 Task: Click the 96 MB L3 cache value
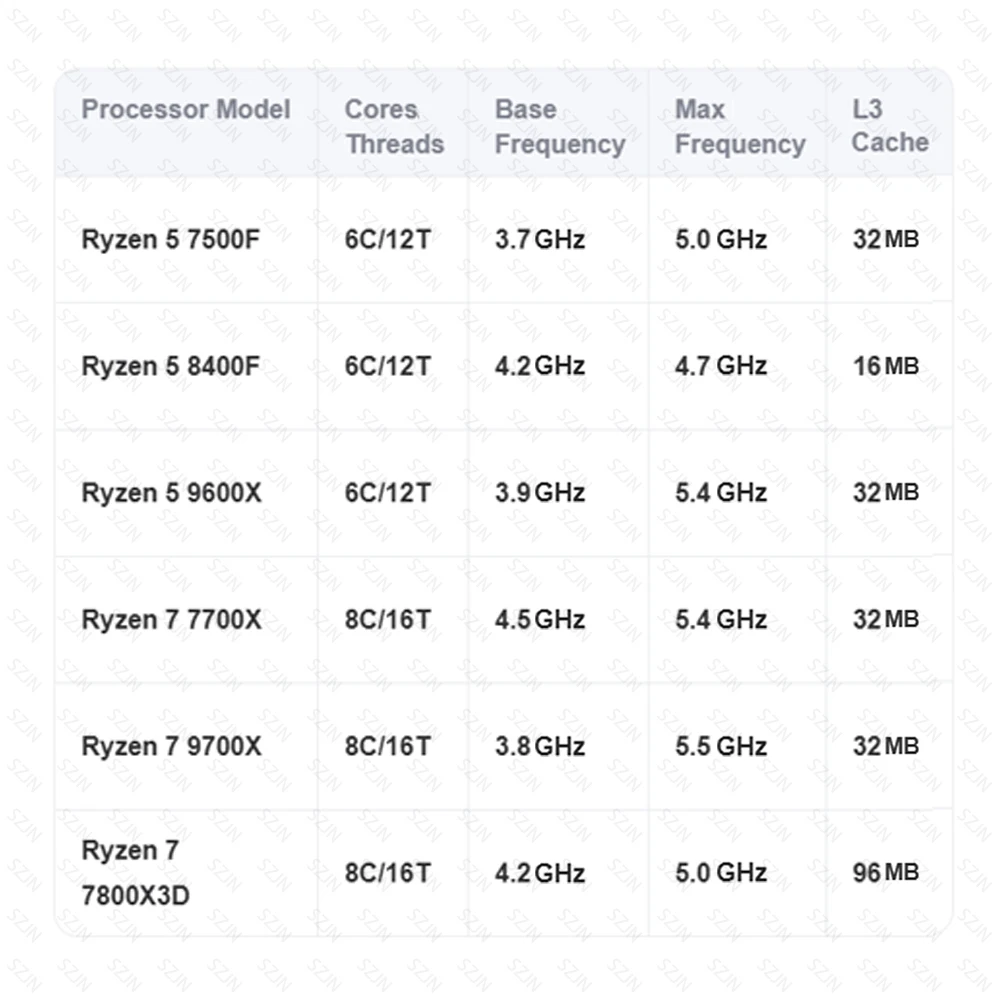click(885, 873)
